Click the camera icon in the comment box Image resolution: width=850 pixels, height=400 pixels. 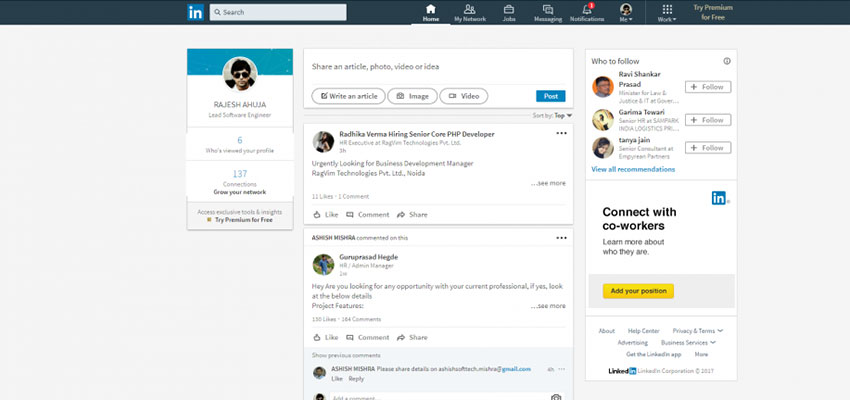[x=556, y=397]
